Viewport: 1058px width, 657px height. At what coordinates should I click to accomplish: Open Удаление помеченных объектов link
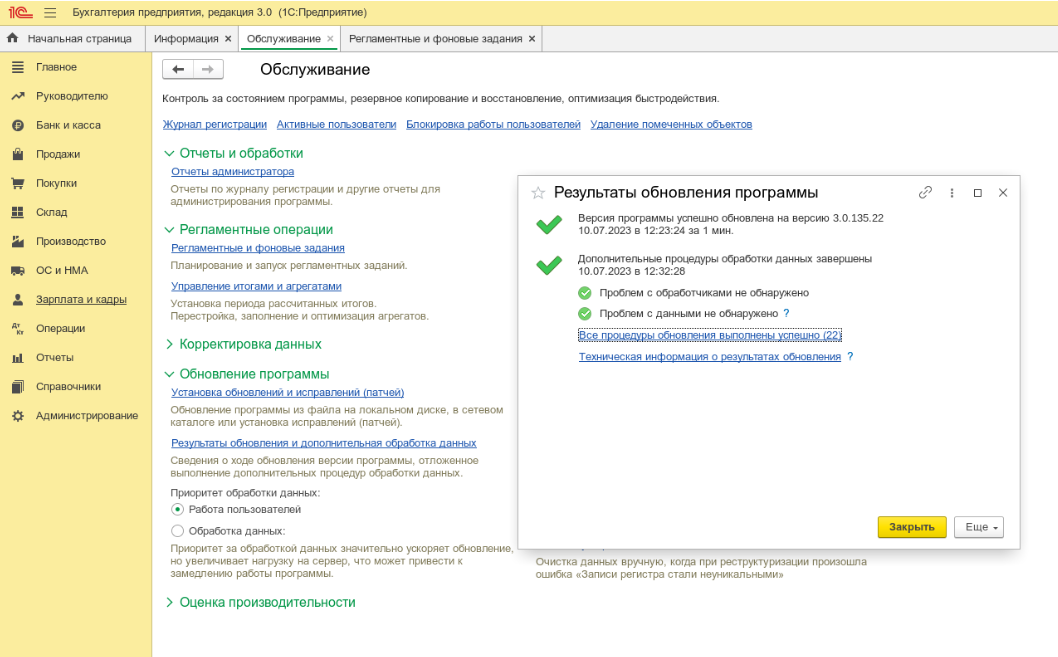[671, 124]
